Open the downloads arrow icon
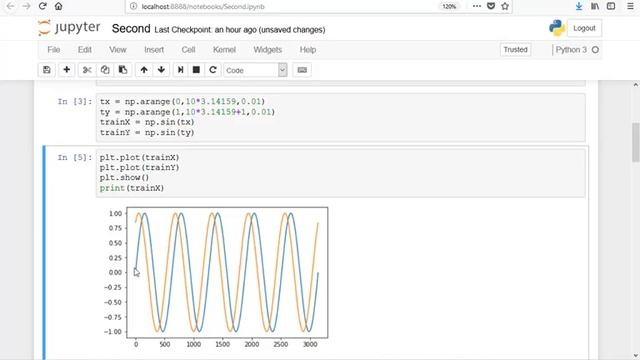This screenshot has width=640, height=360. point(579,6)
